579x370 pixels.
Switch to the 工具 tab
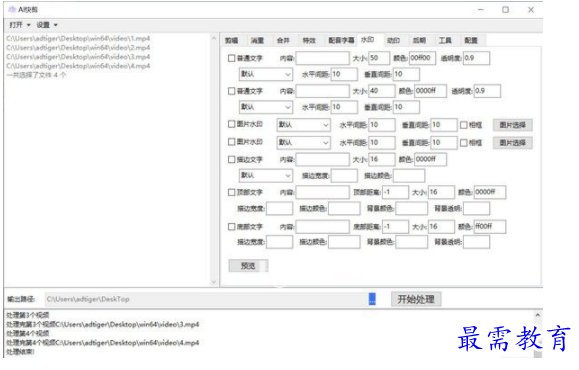(x=445, y=40)
